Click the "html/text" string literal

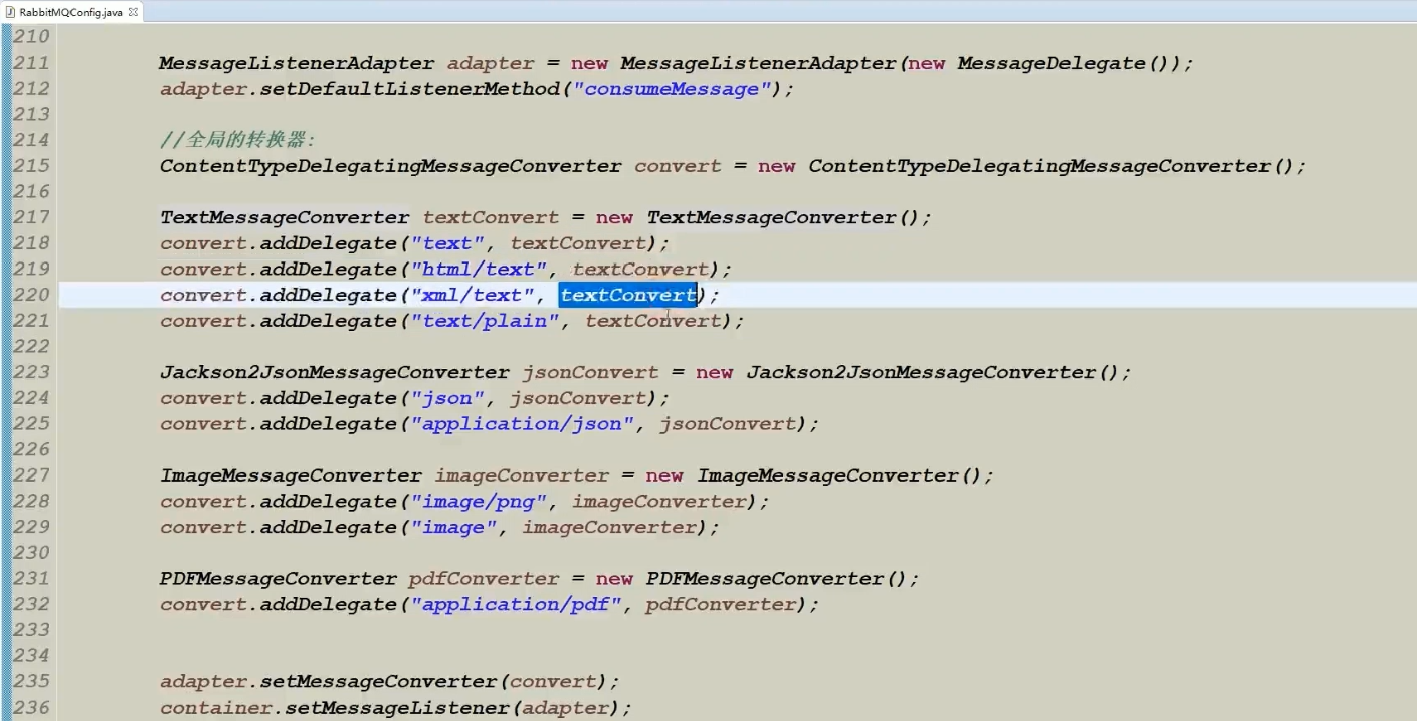(x=478, y=269)
